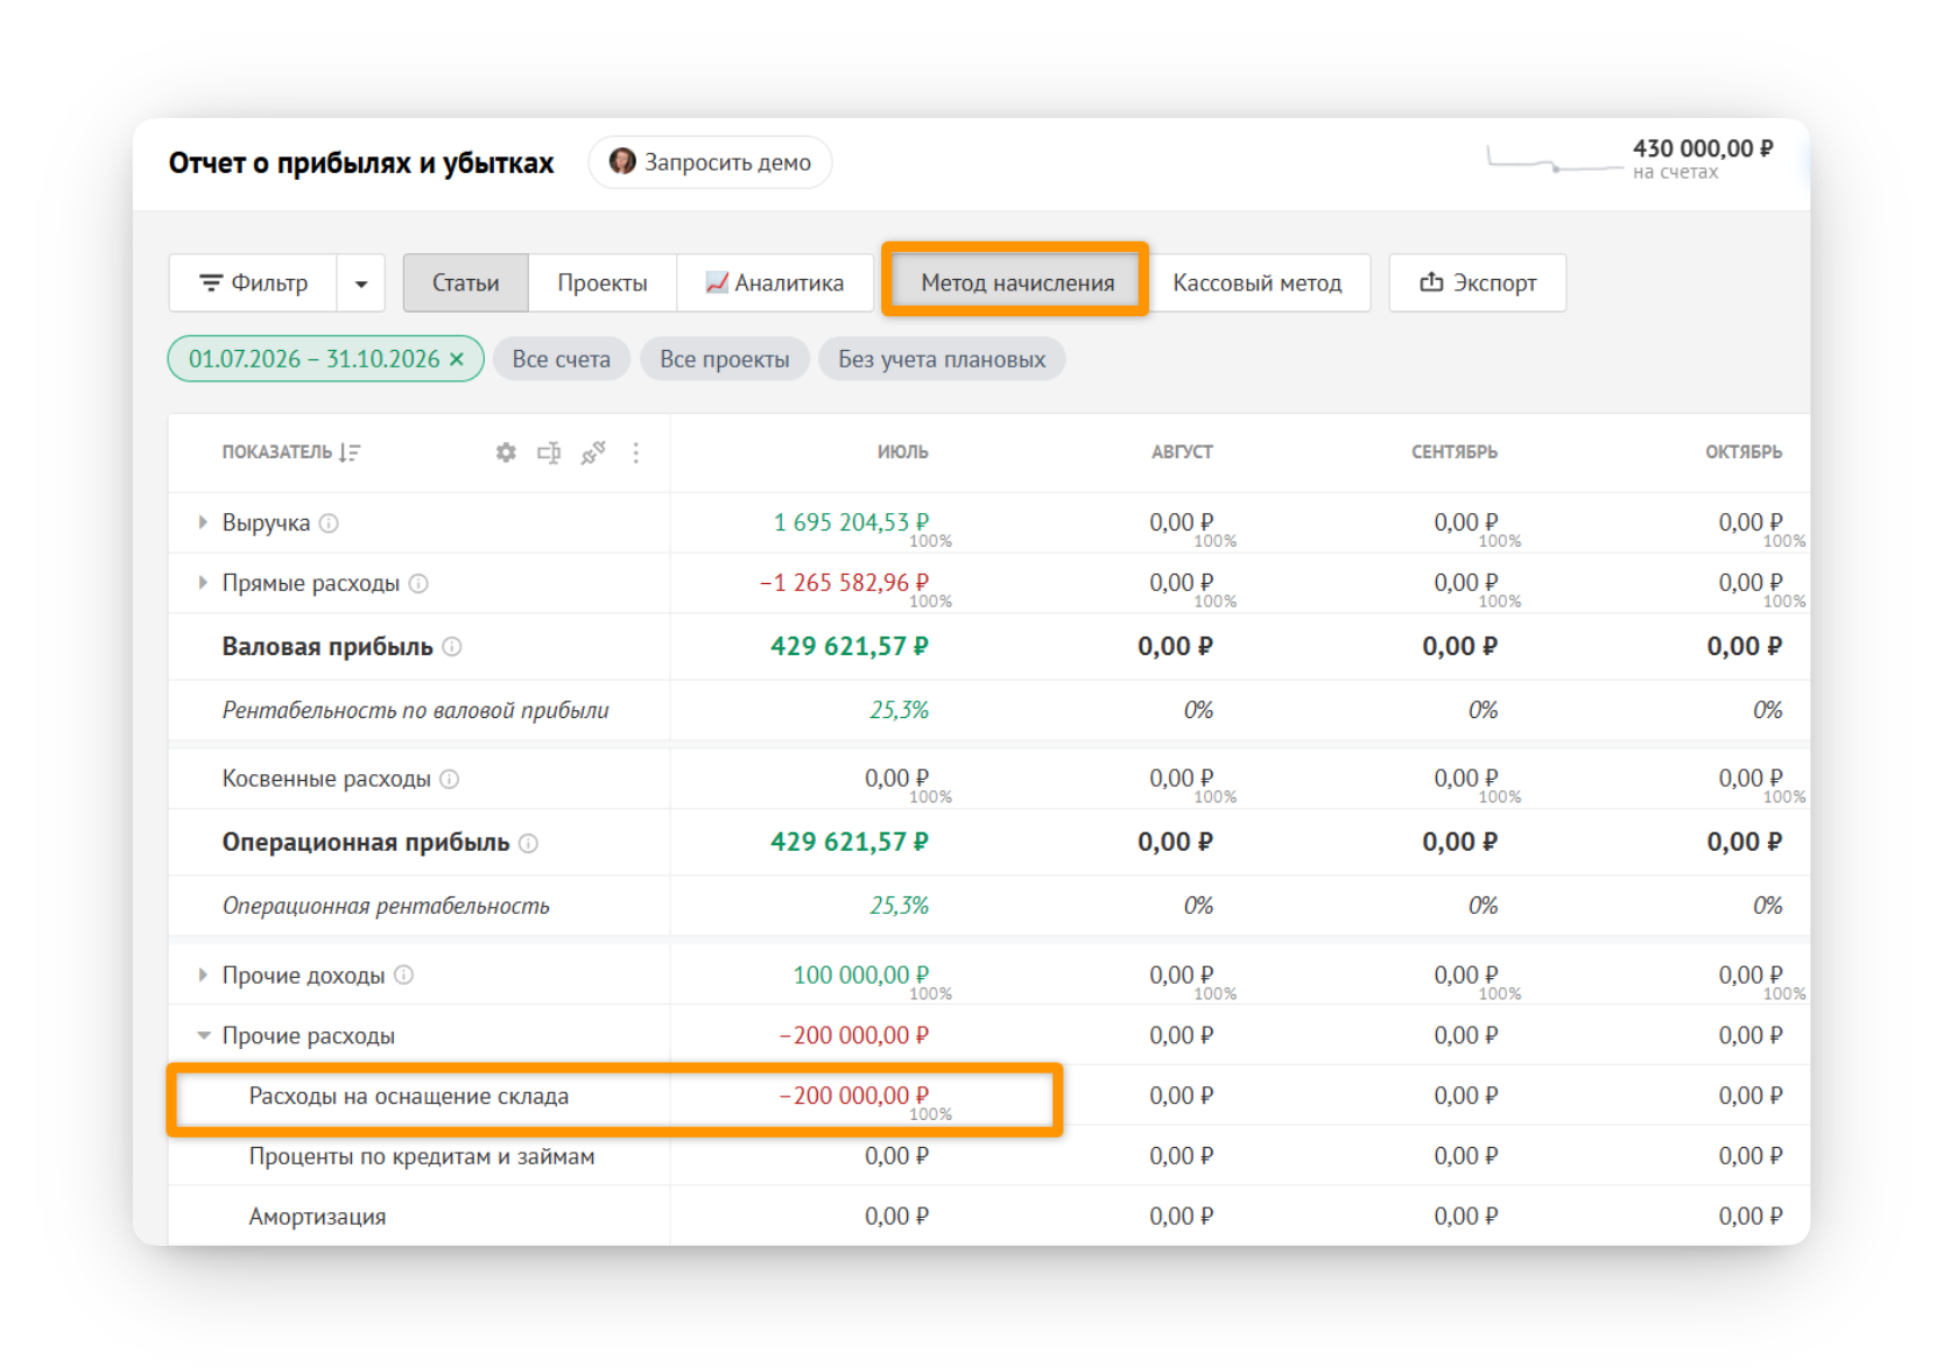Expand the Выручка row
This screenshot has height=1370, width=1940.
click(203, 522)
